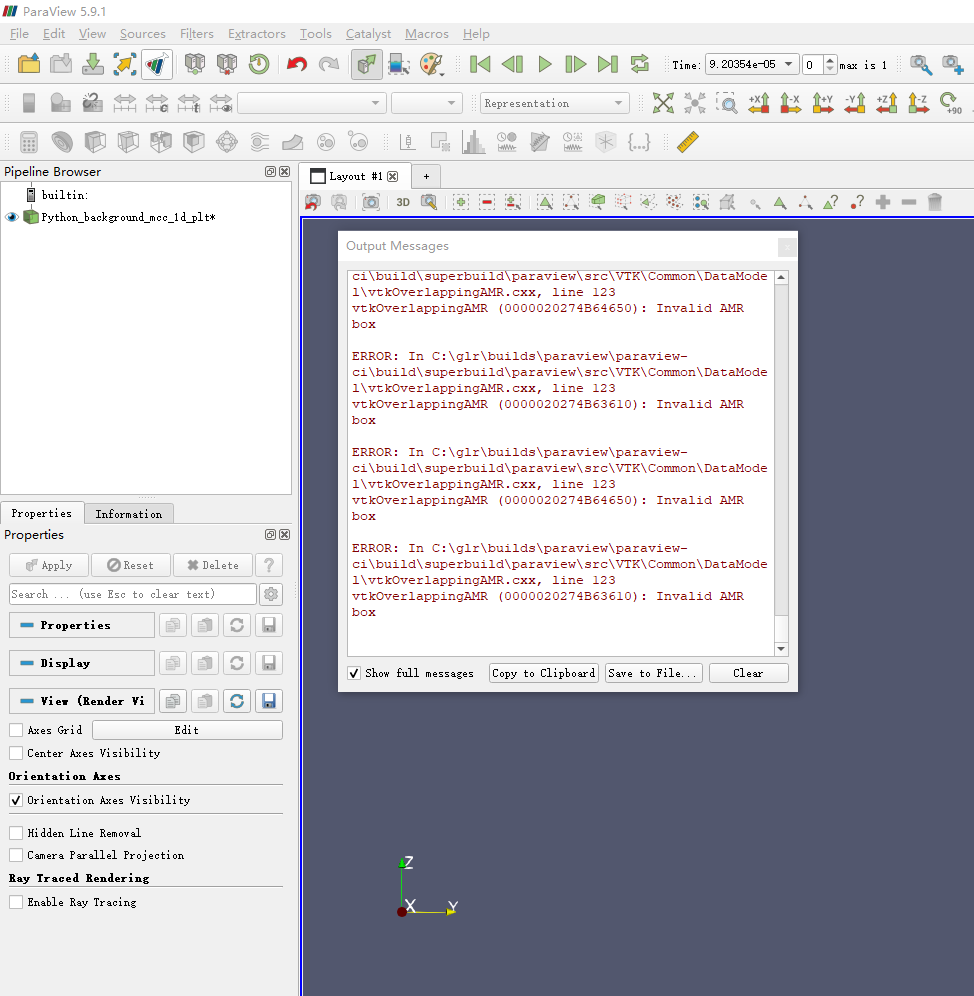Viewport: 974px width, 996px height.
Task: Enable Hidden Line Removal checkbox
Action: 17,833
